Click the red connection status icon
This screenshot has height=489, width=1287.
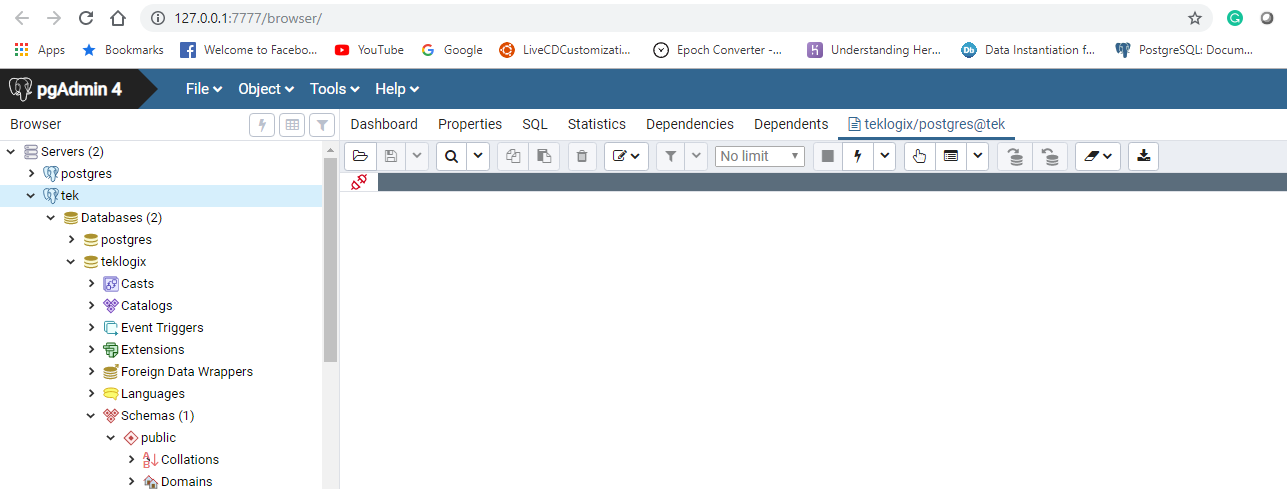pos(359,181)
